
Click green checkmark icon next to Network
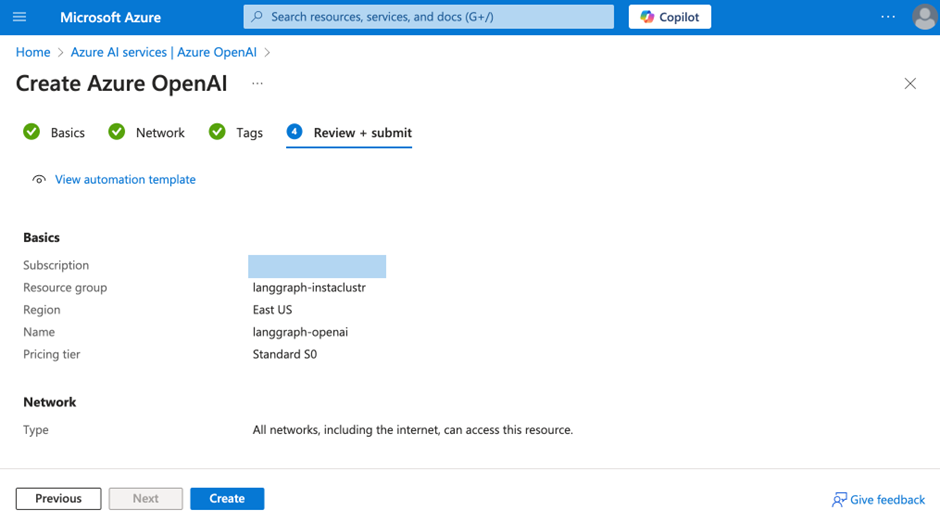pos(117,132)
